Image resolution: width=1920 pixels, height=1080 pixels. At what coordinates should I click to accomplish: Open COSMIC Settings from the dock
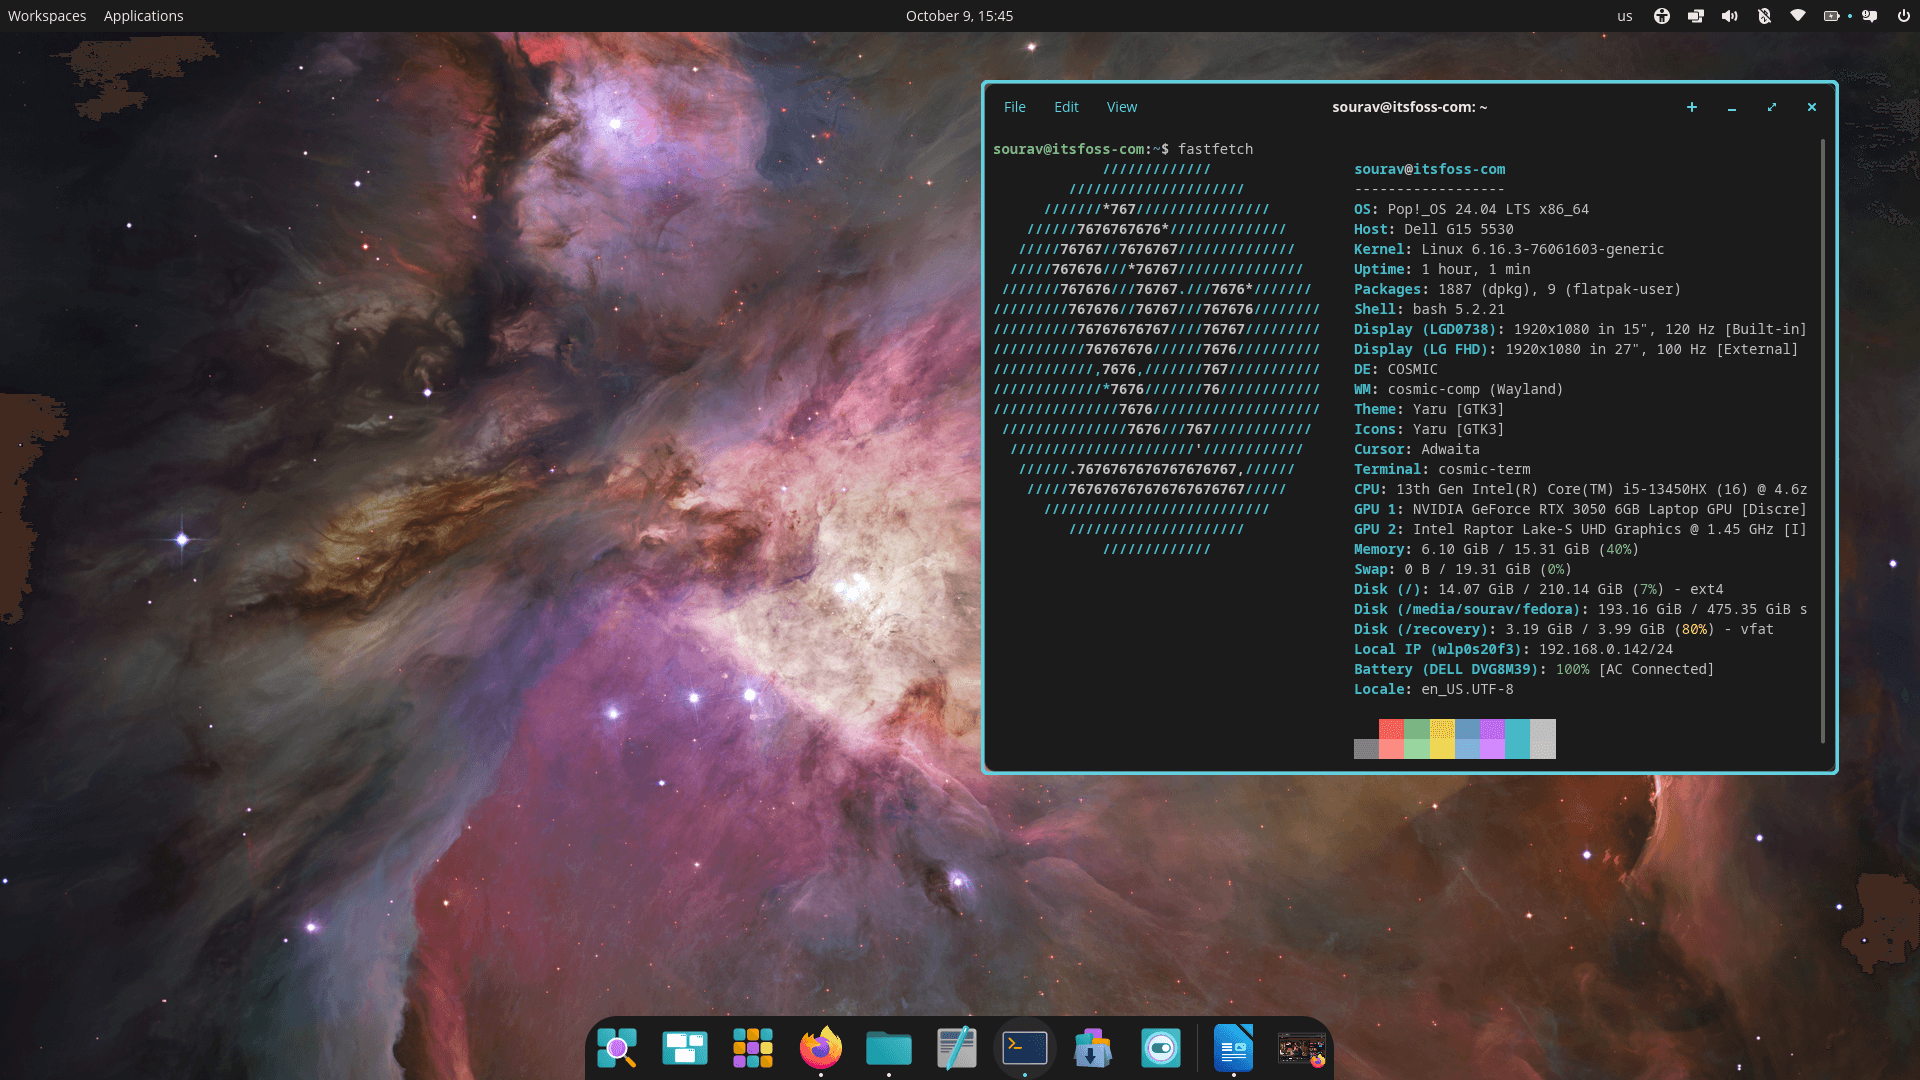[x=1161, y=1048]
